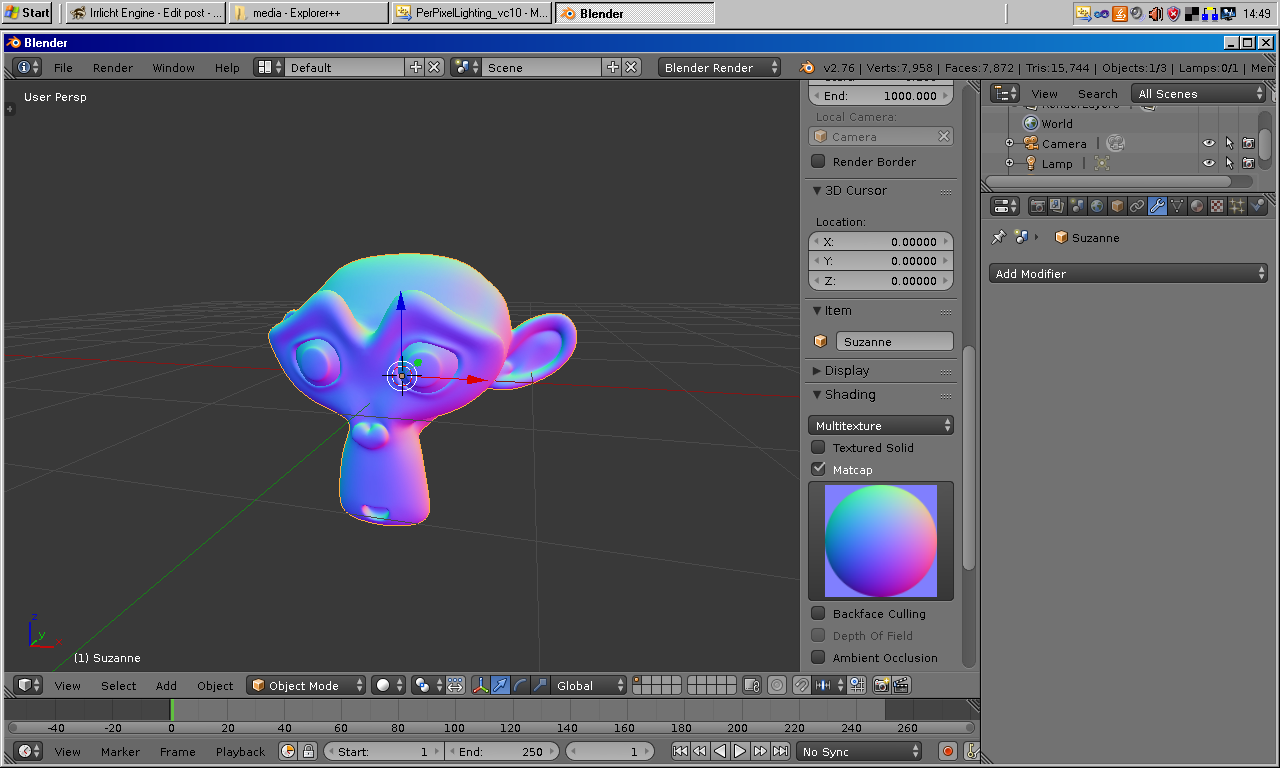Viewport: 1280px width, 768px height.
Task: Switch to PerPixelLighting_vc10 taskbar window
Action: [x=472, y=13]
